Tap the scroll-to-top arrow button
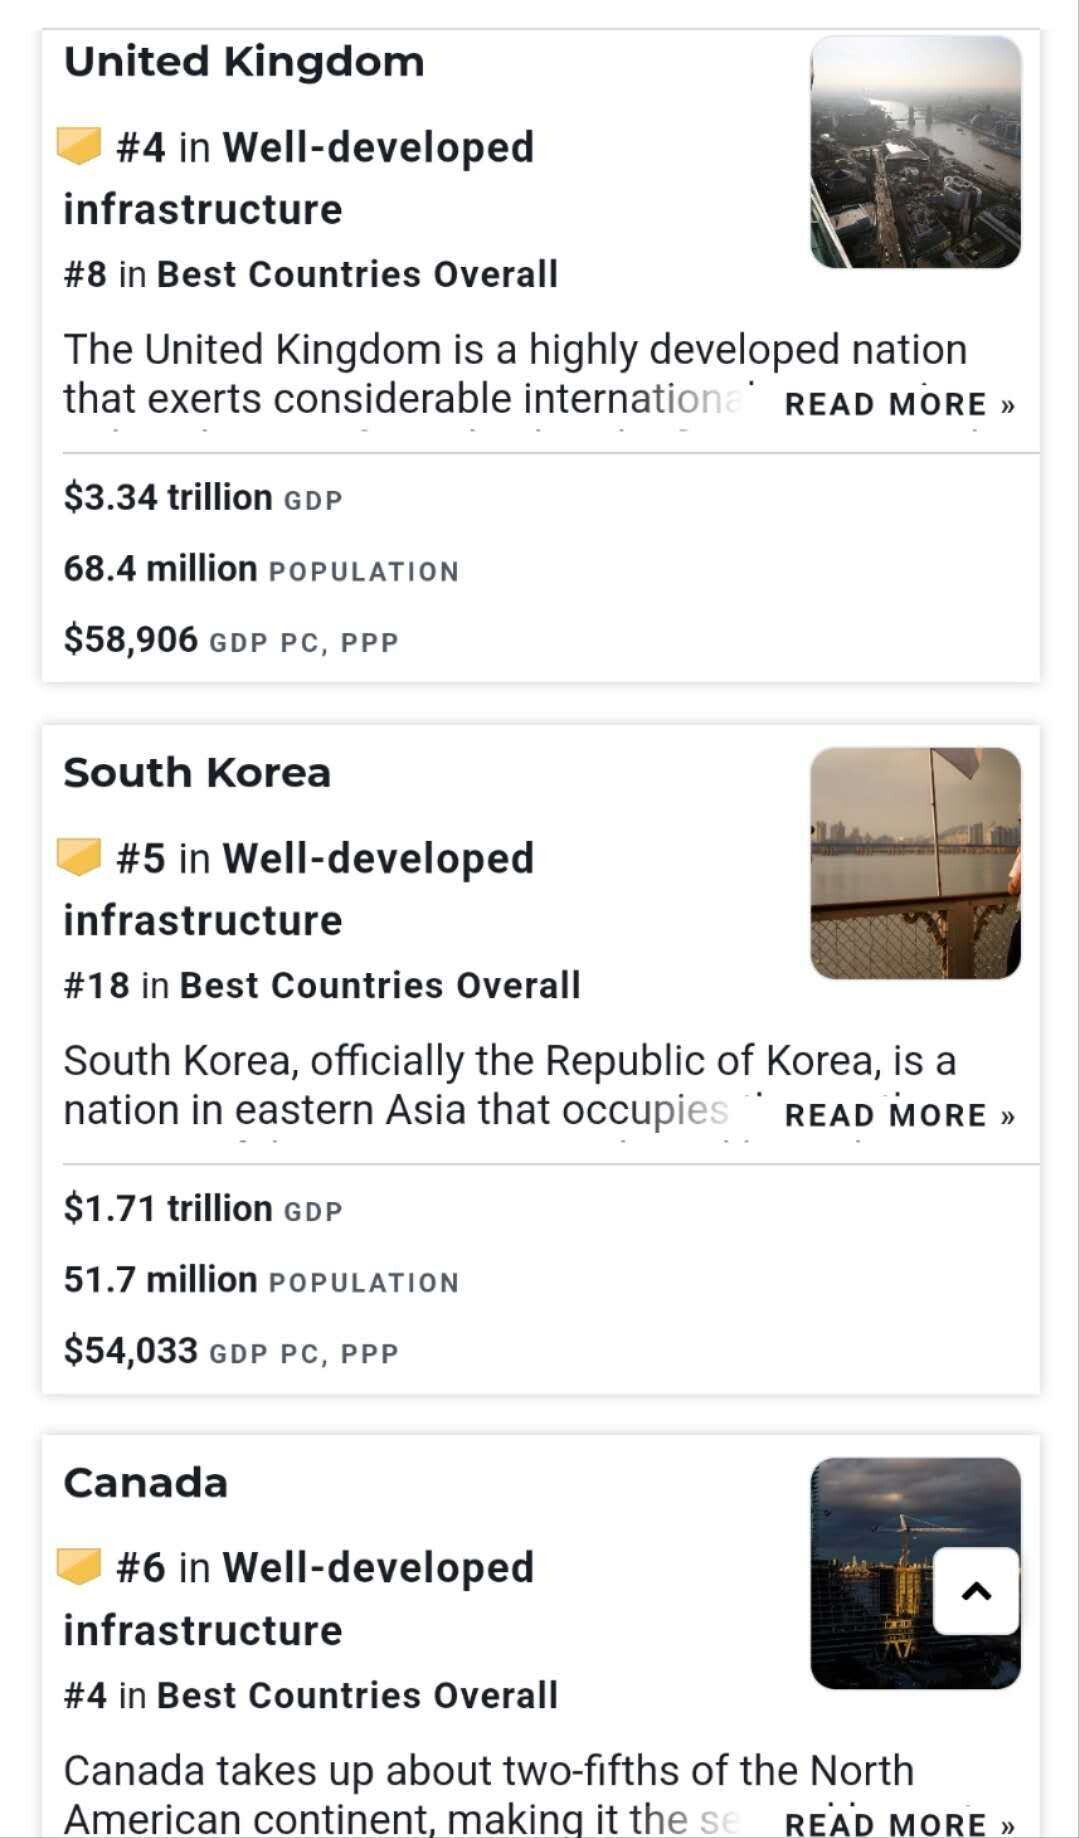Viewport: 1079px width, 1838px height. coord(976,1591)
